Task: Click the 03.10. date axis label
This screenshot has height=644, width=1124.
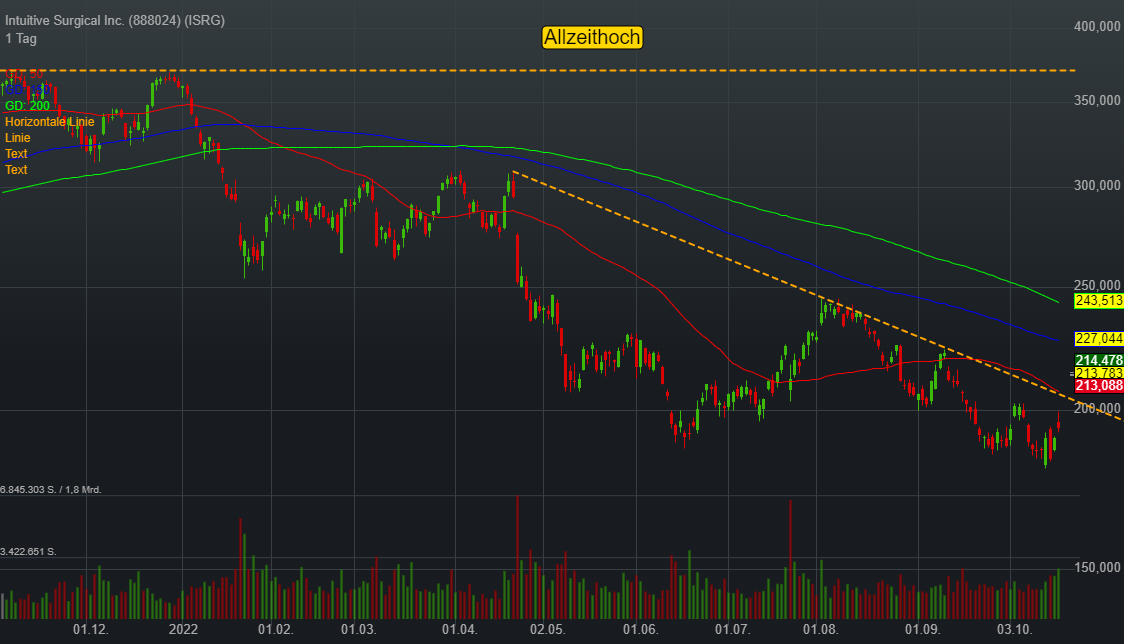Action: coord(1015,630)
